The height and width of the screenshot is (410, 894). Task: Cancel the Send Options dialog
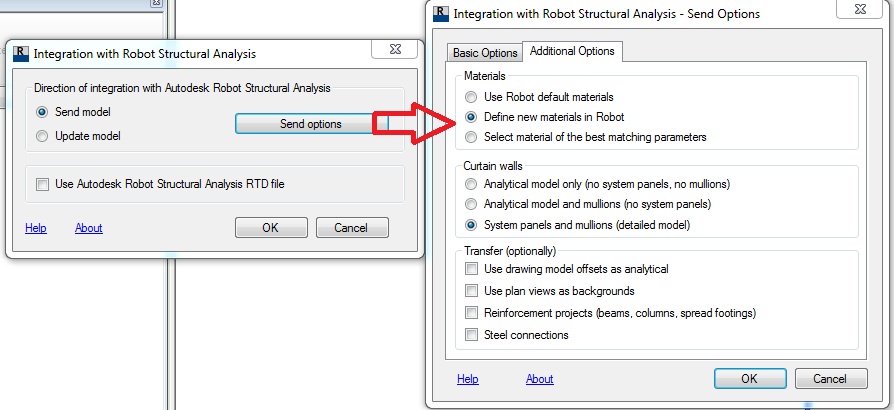tap(831, 379)
